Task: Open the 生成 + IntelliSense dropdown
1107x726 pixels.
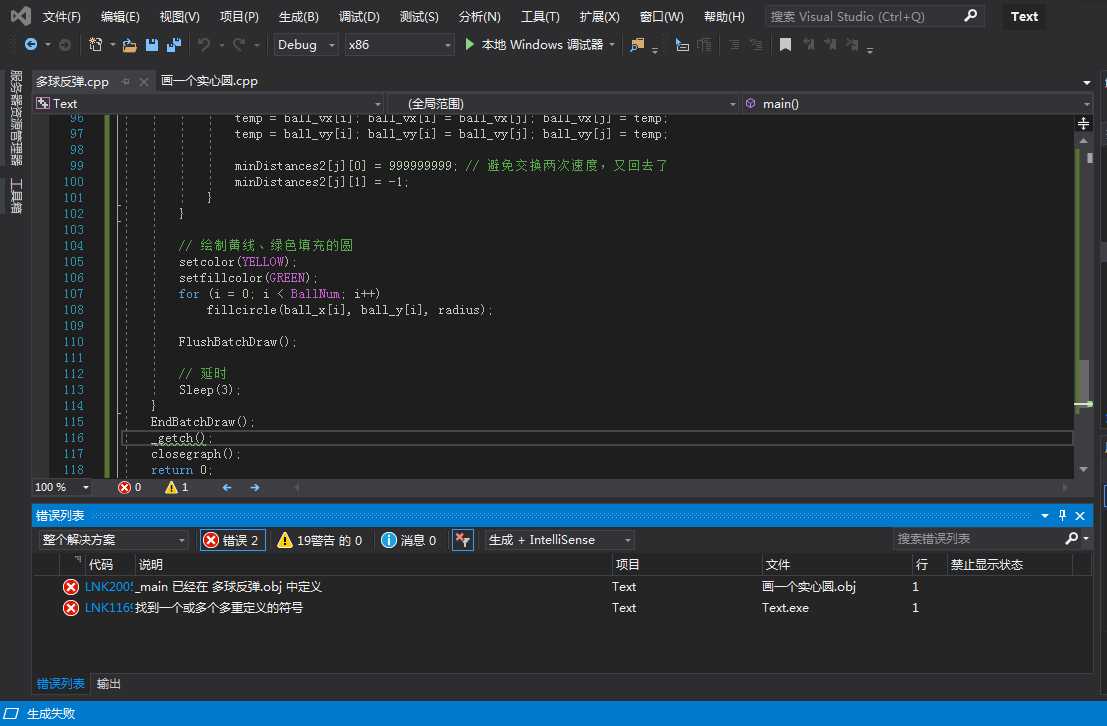Action: [x=559, y=540]
